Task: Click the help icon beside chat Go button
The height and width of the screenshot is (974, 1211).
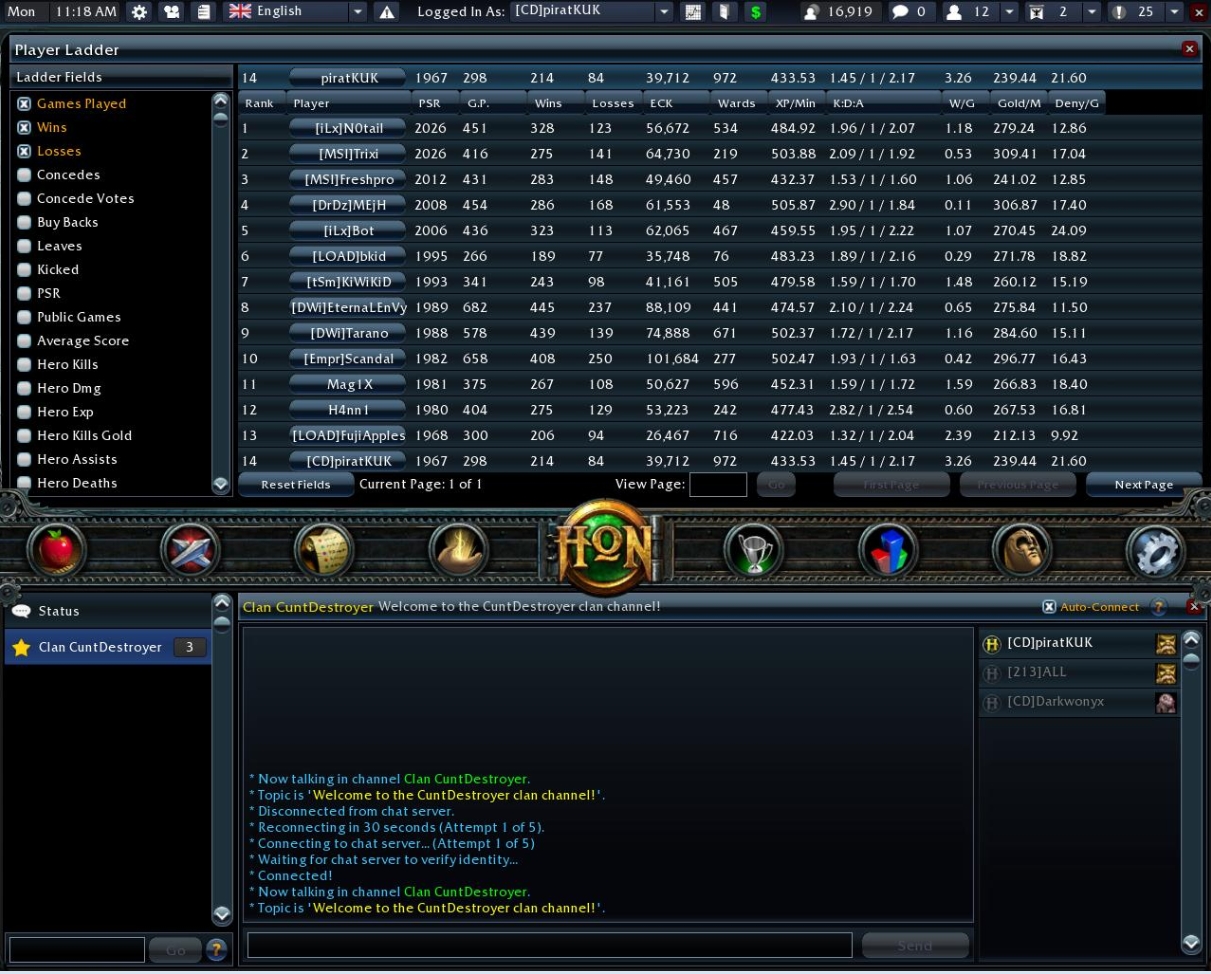Action: (217, 949)
